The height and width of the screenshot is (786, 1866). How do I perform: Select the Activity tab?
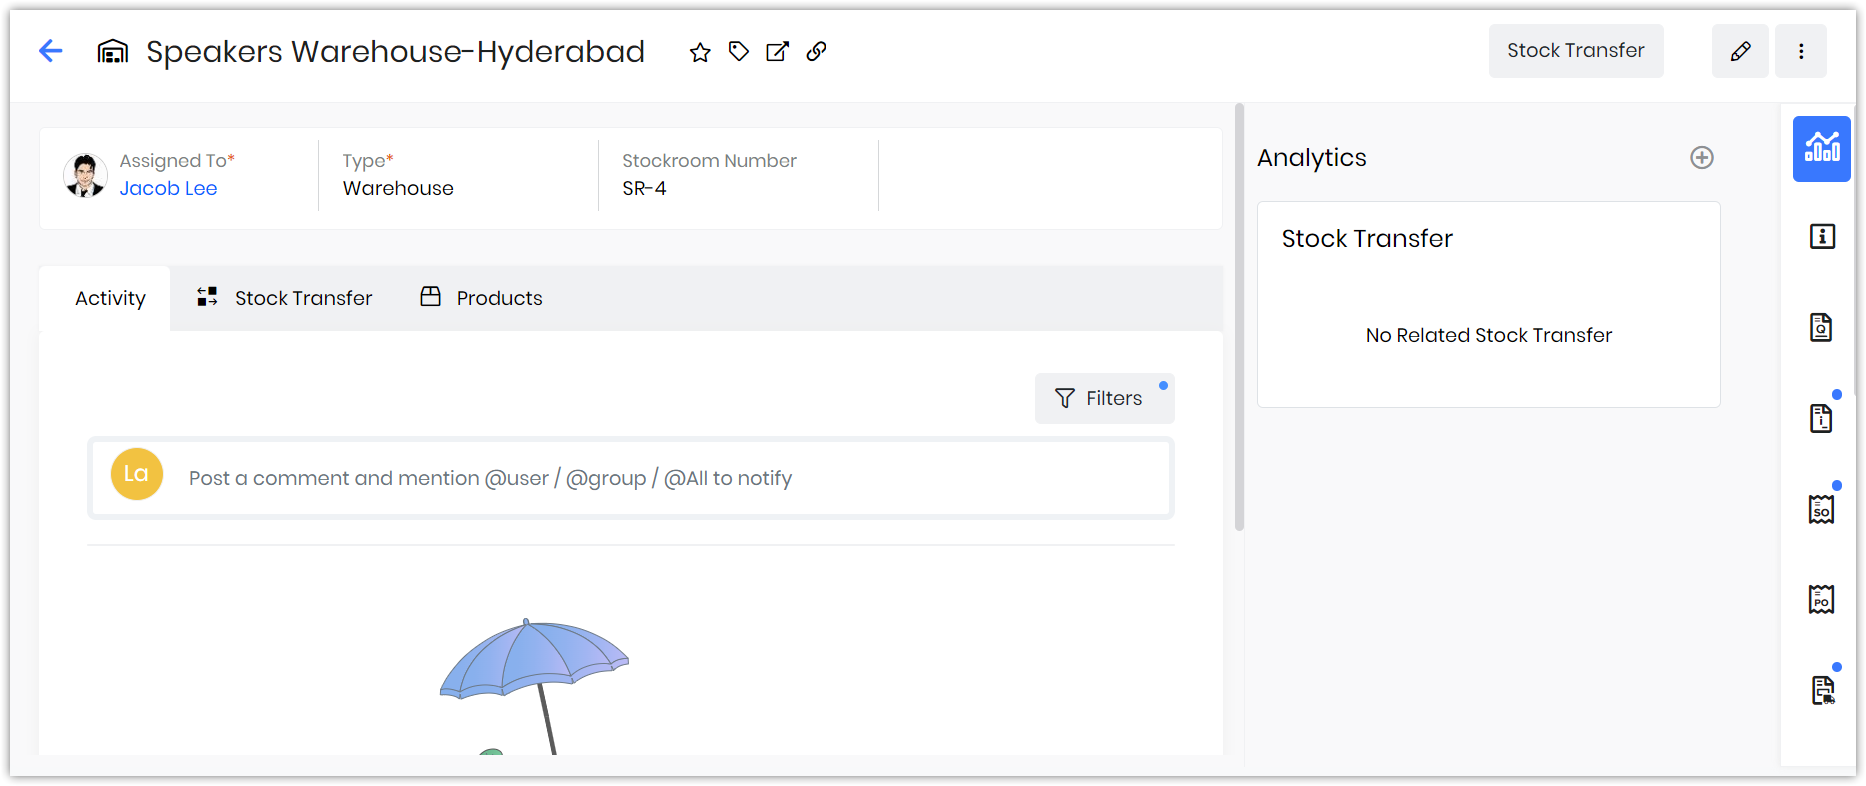tap(110, 298)
